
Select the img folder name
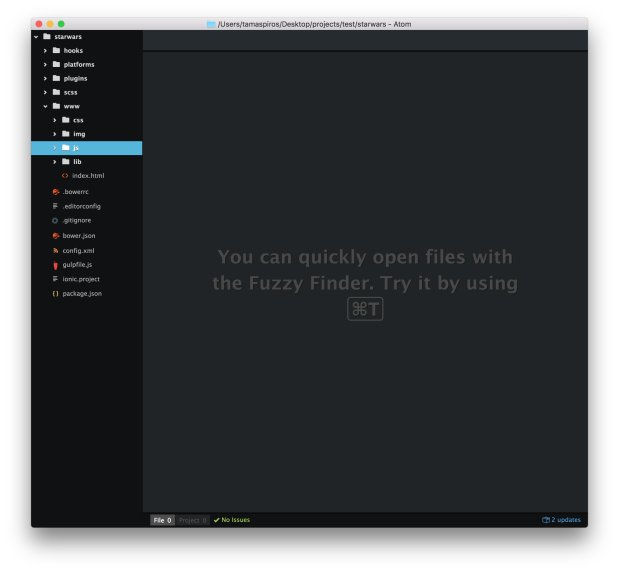[79, 134]
